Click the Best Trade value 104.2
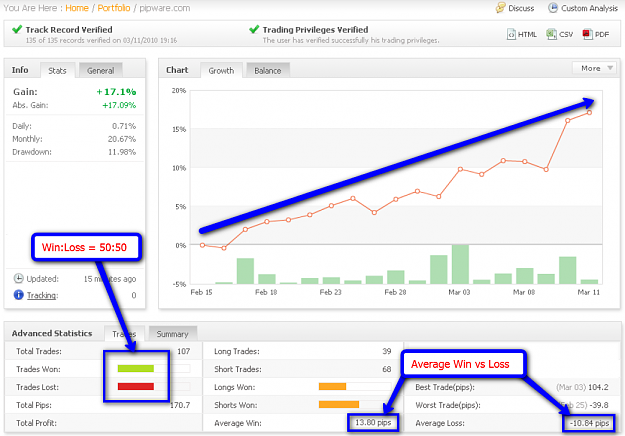Image resolution: width=625 pixels, height=436 pixels. [x=598, y=387]
